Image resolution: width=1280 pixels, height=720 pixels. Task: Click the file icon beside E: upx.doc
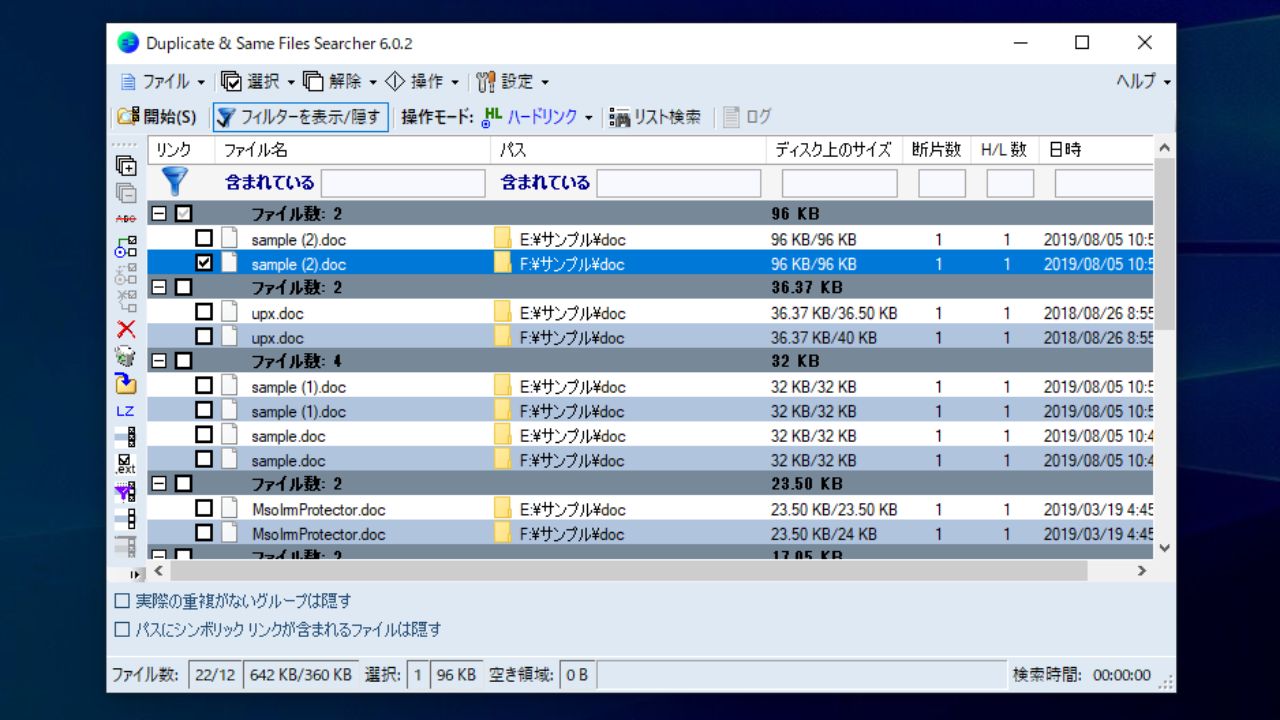(230, 313)
